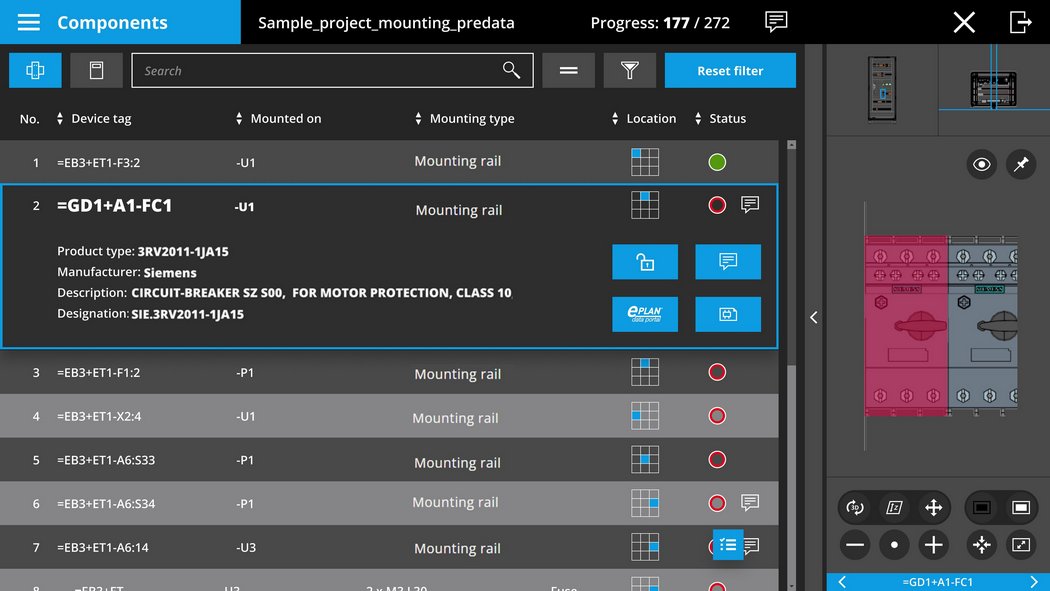
Task: Toggle the status circle of =GD1+A1-FC1
Action: [x=717, y=205]
